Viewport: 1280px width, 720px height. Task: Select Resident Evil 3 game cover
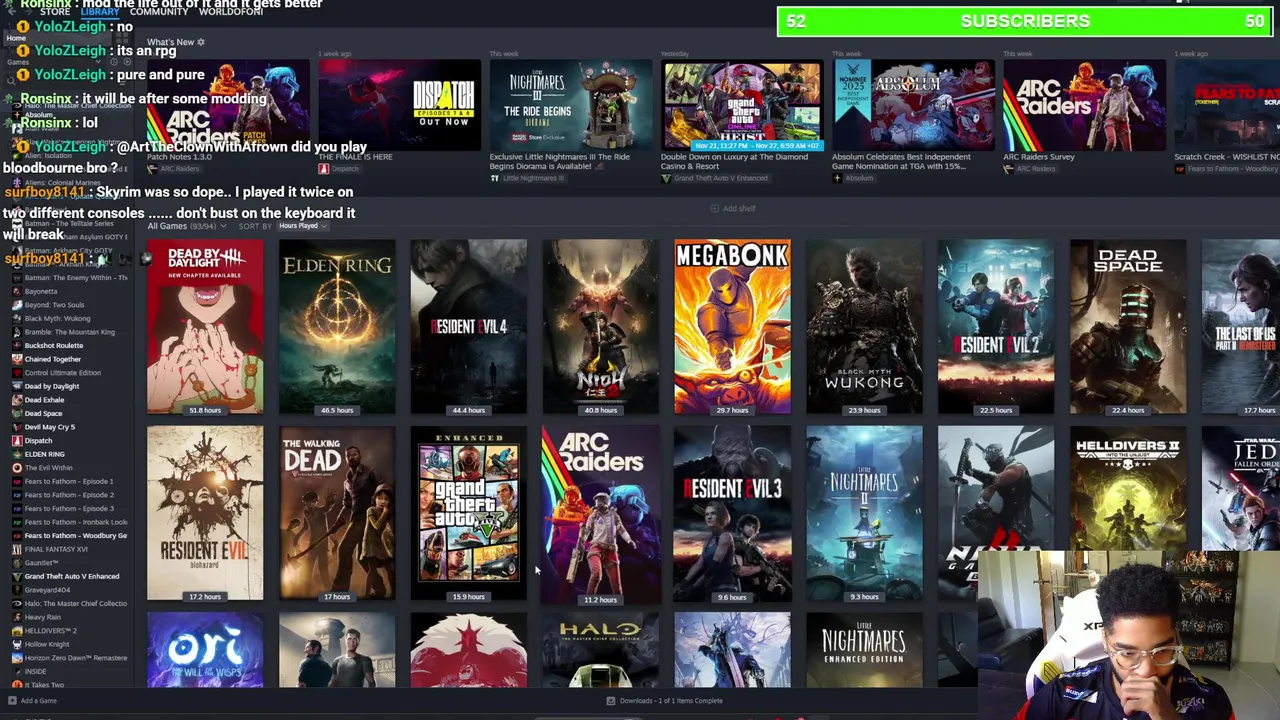pos(732,513)
